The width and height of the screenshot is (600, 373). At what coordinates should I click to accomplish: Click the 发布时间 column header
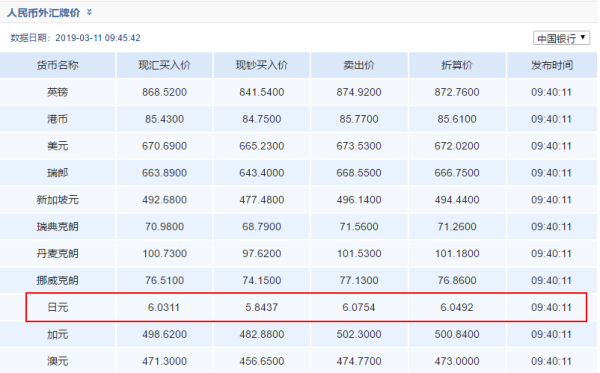[x=551, y=65]
